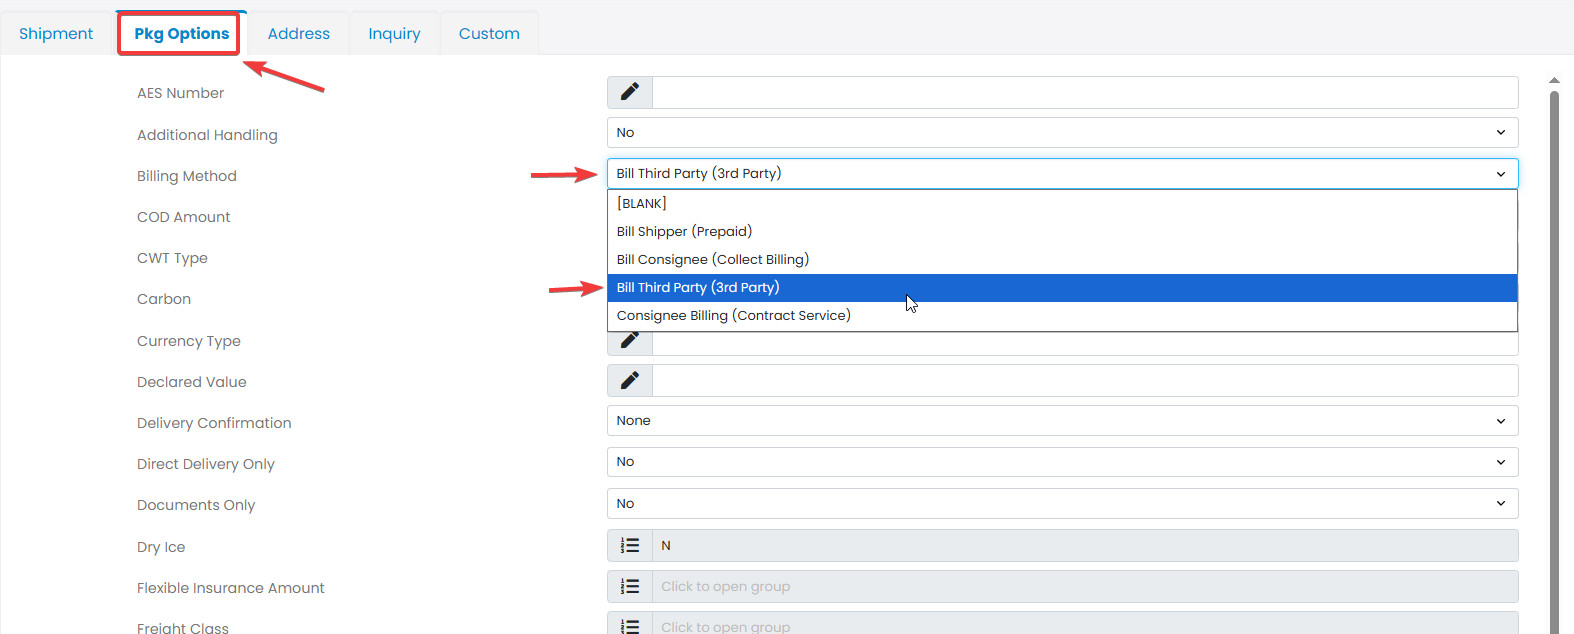Screen dimensions: 1574x634
Task: Choose Bill Shipper (Prepaid) option
Action: (x=1062, y=231)
